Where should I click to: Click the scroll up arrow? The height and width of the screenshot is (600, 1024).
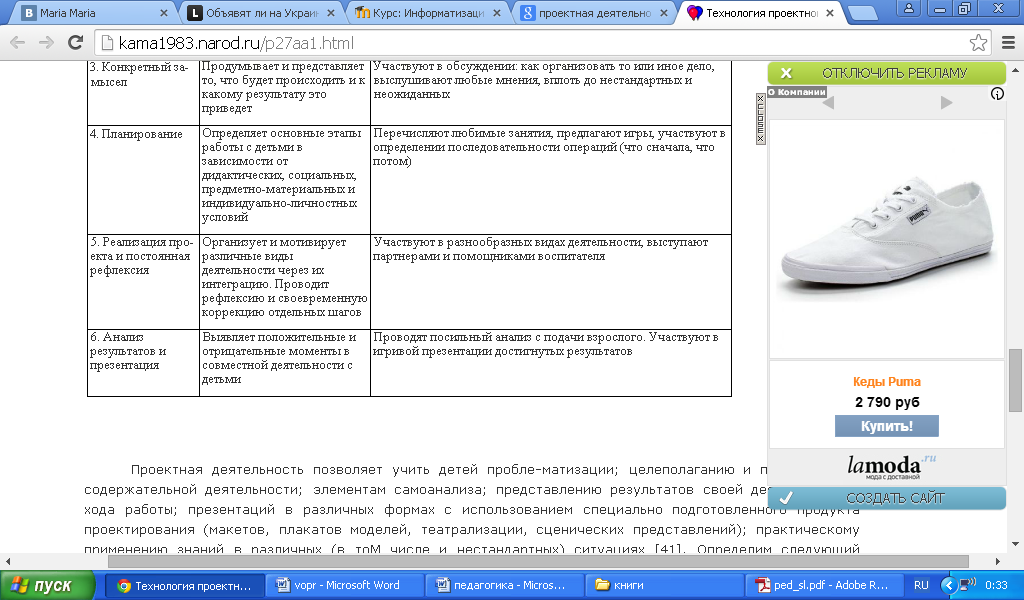1015,69
